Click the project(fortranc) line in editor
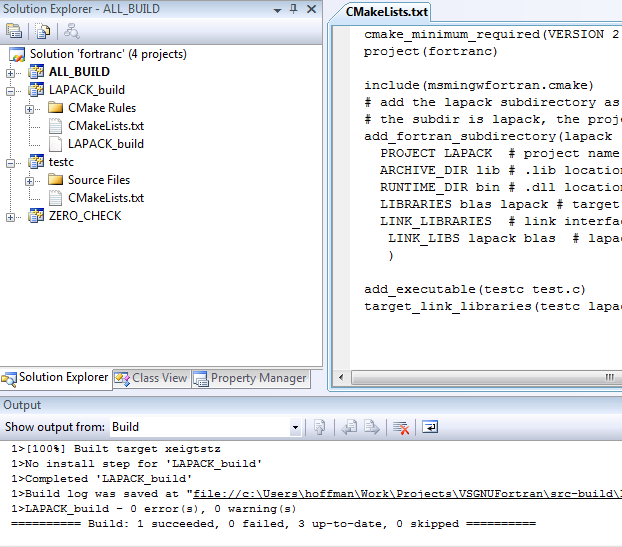This screenshot has height=547, width=622. click(430, 52)
